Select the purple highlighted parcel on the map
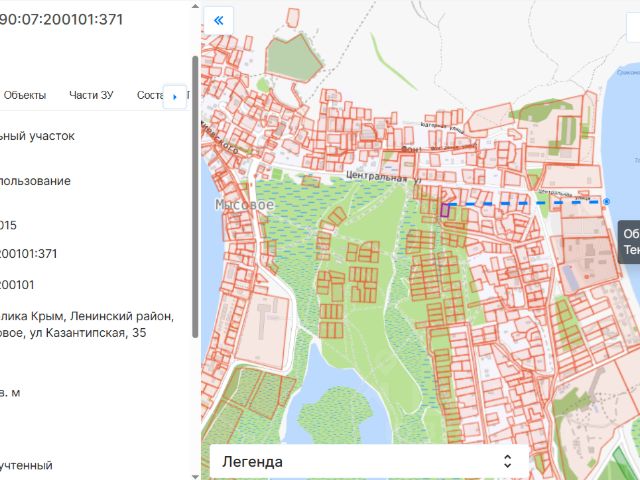Screen dimensions: 640x480 (444, 210)
